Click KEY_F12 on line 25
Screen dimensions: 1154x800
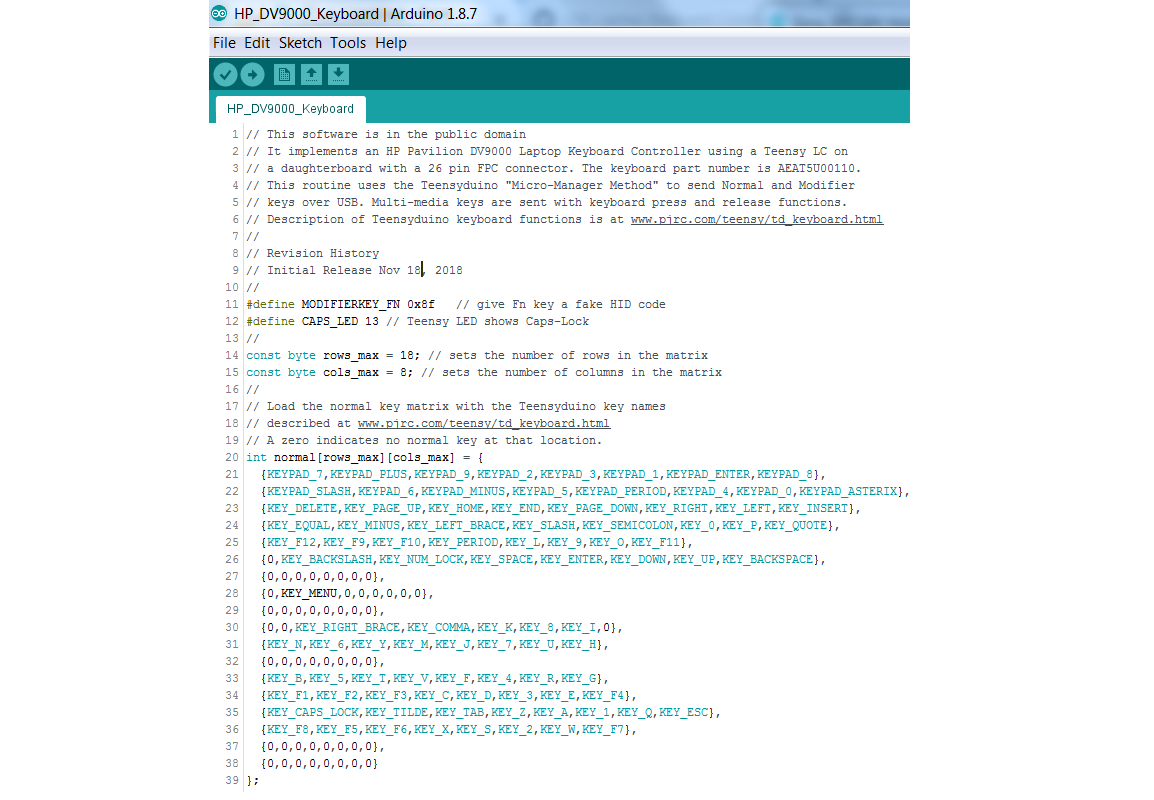291,542
